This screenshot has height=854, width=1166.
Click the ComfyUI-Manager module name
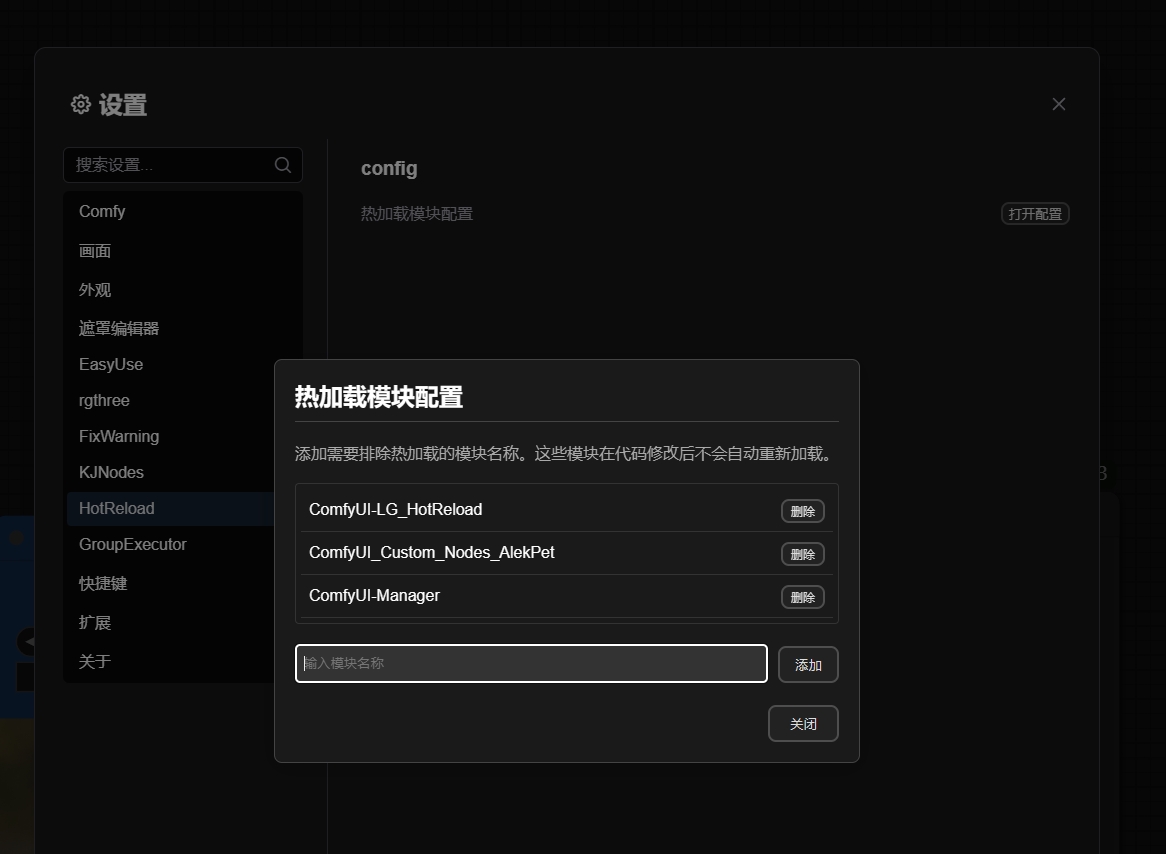click(374, 596)
